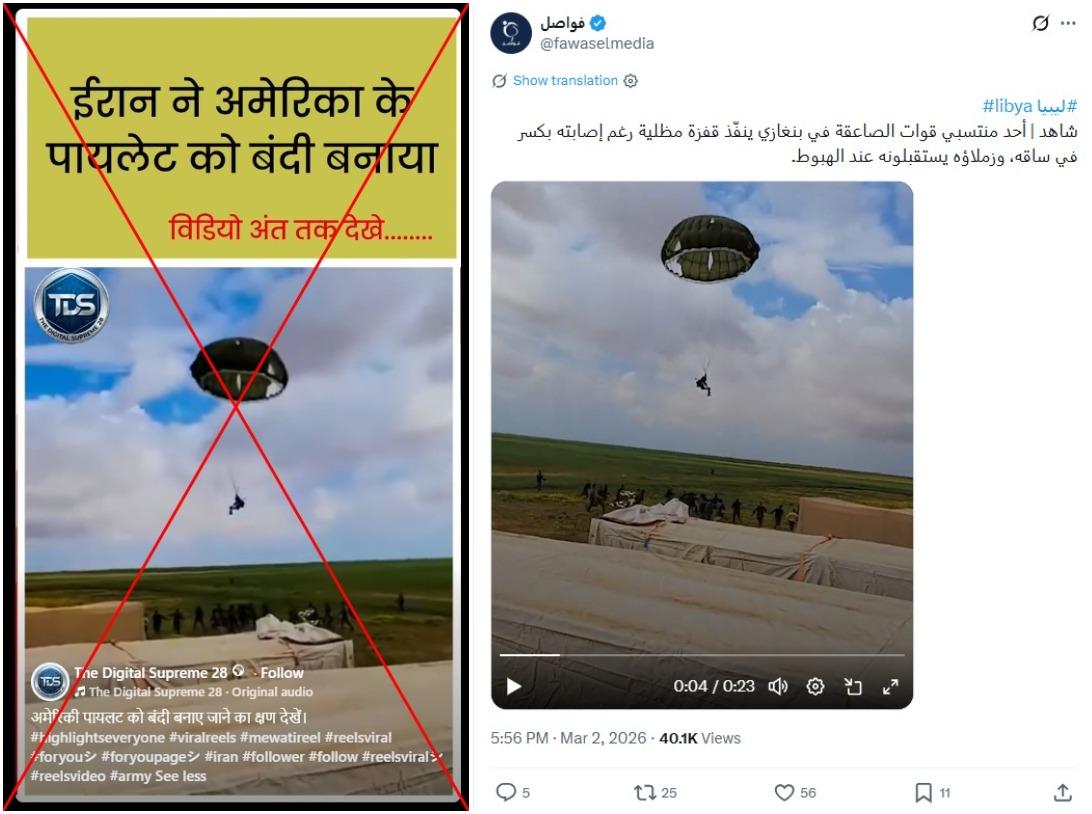
Task: Click the fawasel profile avatar
Action: pyautogui.click(x=511, y=33)
